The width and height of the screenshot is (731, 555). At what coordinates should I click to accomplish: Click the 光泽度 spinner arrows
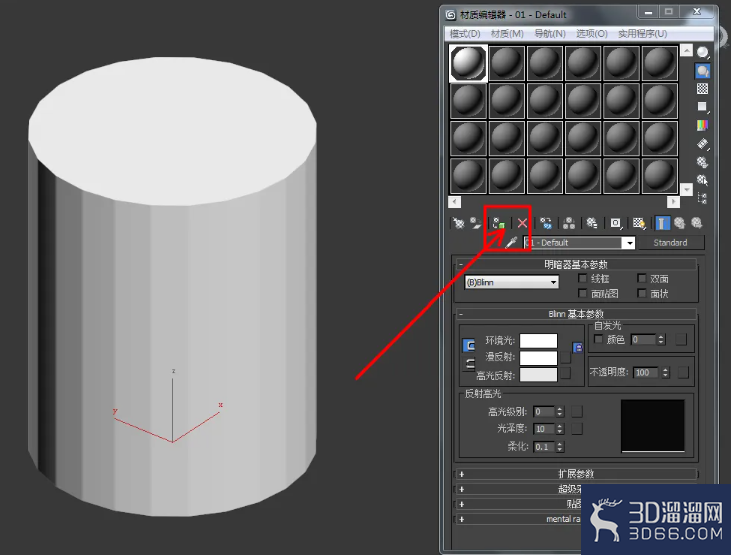tap(560, 429)
